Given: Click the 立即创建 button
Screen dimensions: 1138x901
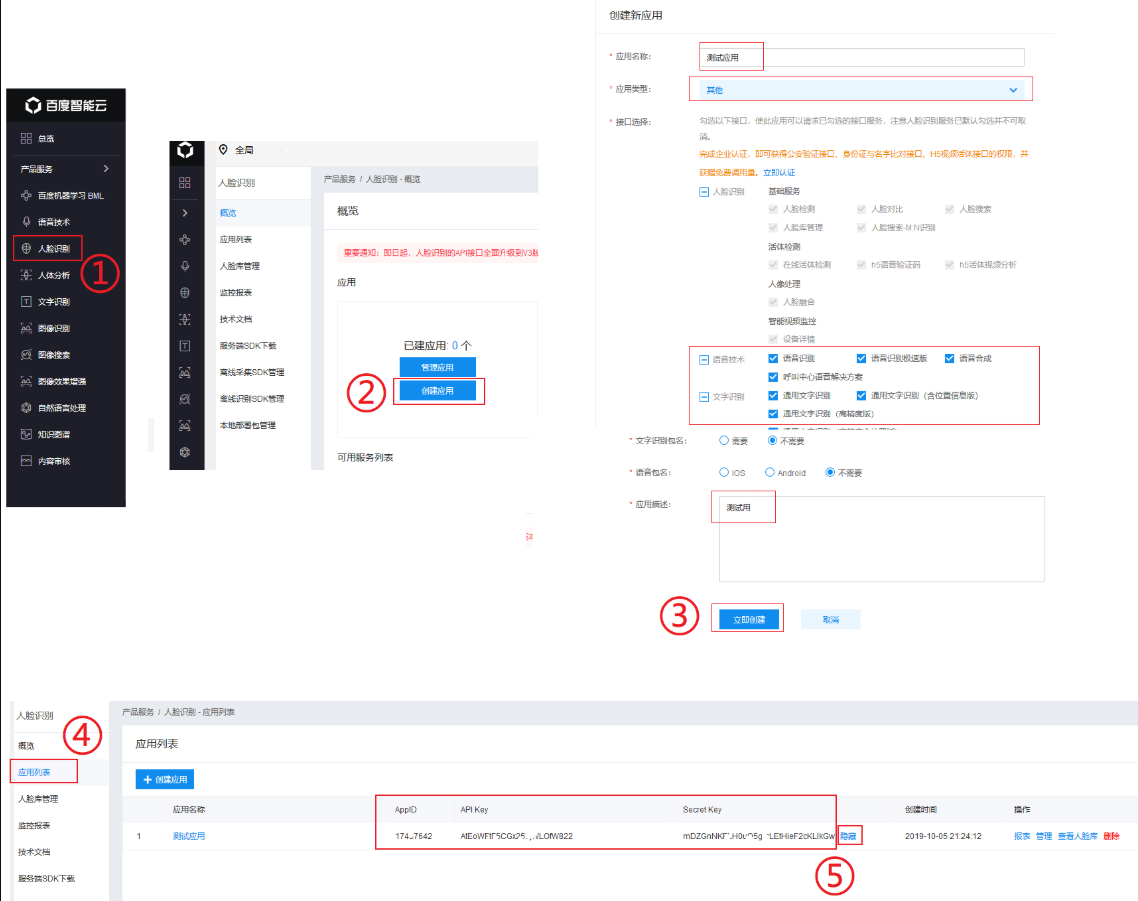Looking at the screenshot, I should 749,619.
